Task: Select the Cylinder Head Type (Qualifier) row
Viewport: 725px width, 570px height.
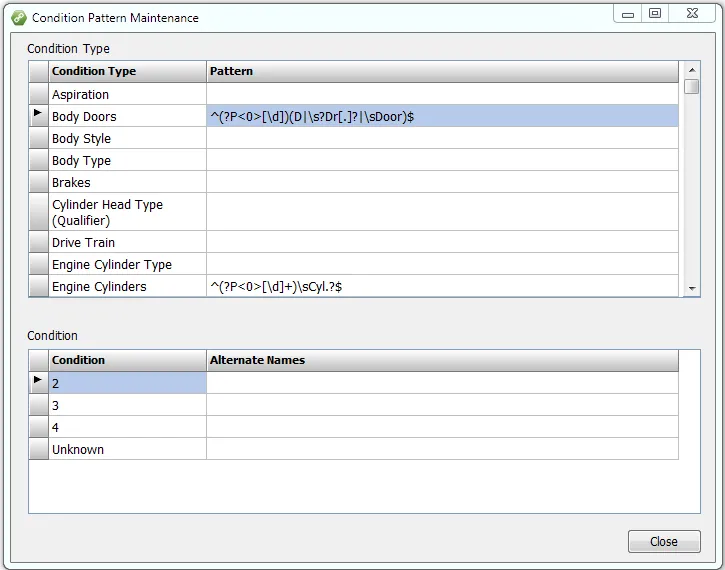Action: [127, 212]
